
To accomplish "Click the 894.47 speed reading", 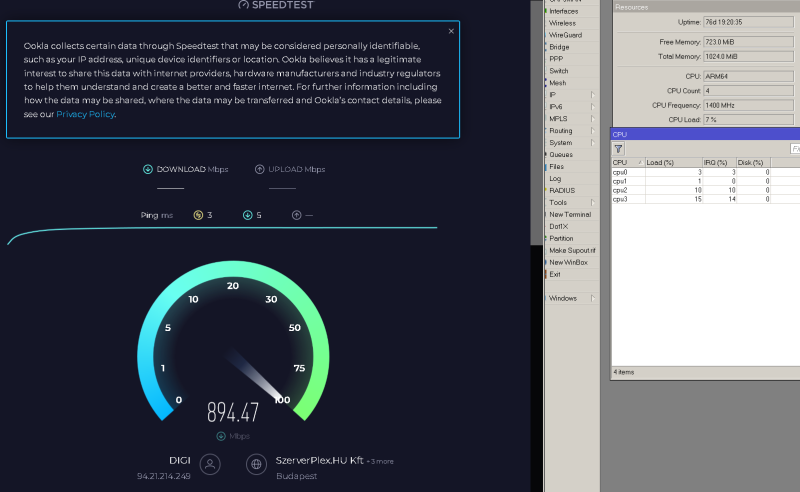I will [233, 412].
